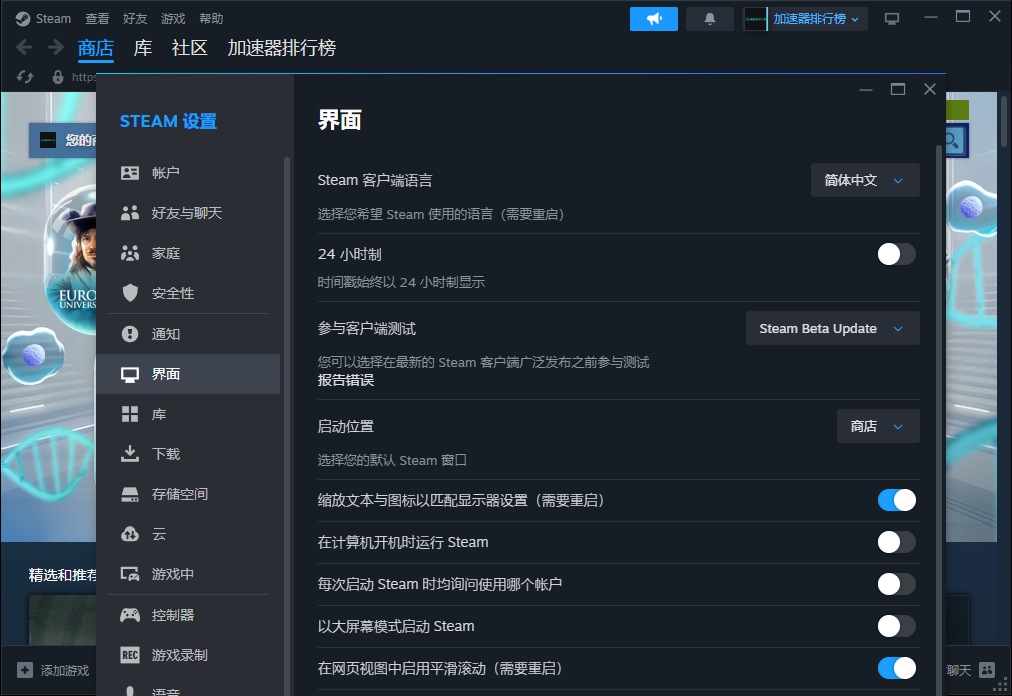Click the Steam logo icon
Screen dimensions: 1012x696
(23, 19)
